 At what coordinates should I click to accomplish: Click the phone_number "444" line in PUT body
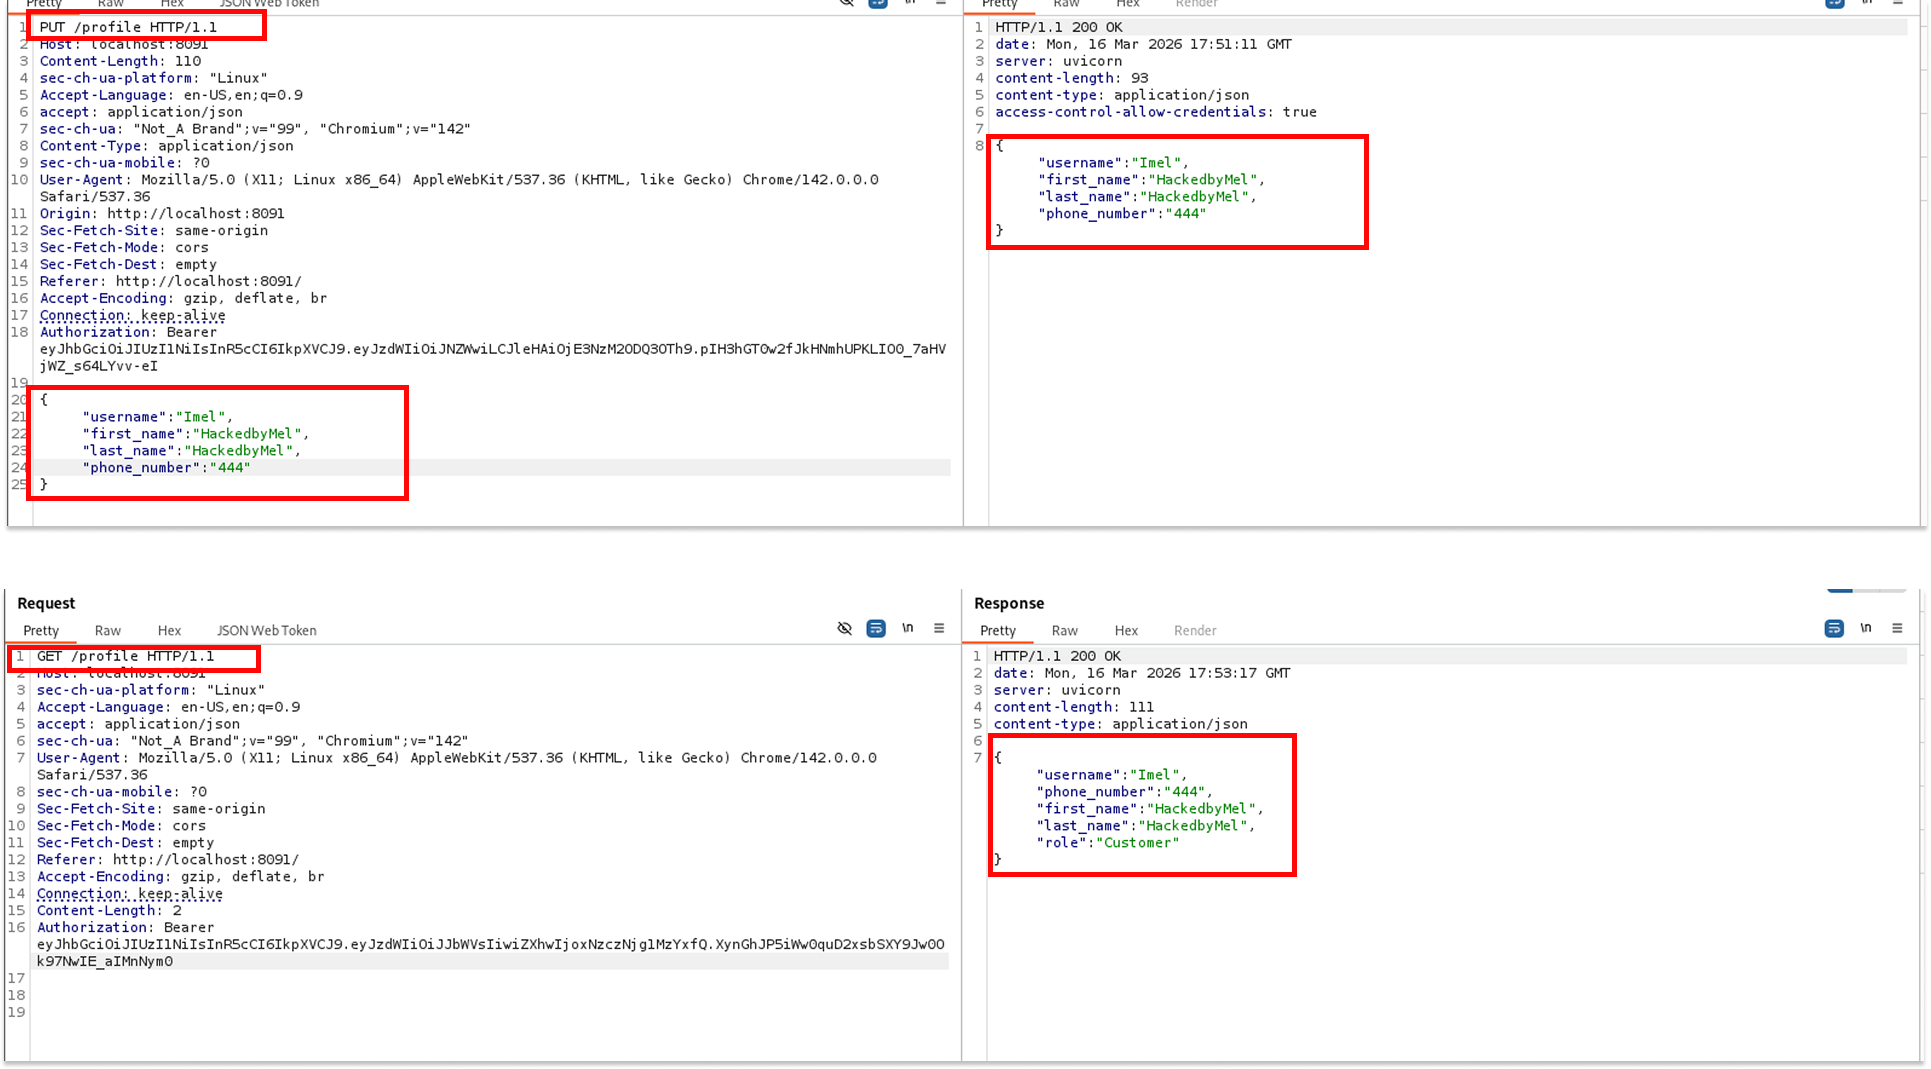166,468
